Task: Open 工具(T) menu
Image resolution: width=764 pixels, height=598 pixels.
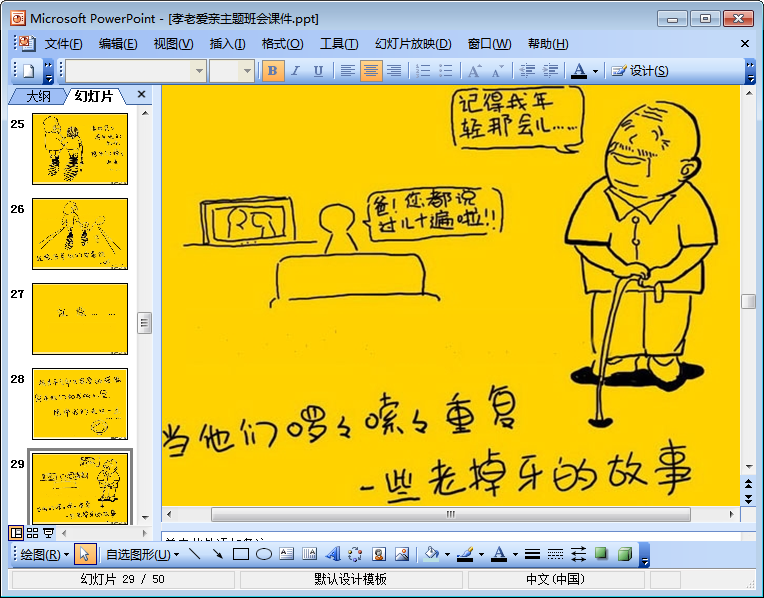Action: (339, 44)
